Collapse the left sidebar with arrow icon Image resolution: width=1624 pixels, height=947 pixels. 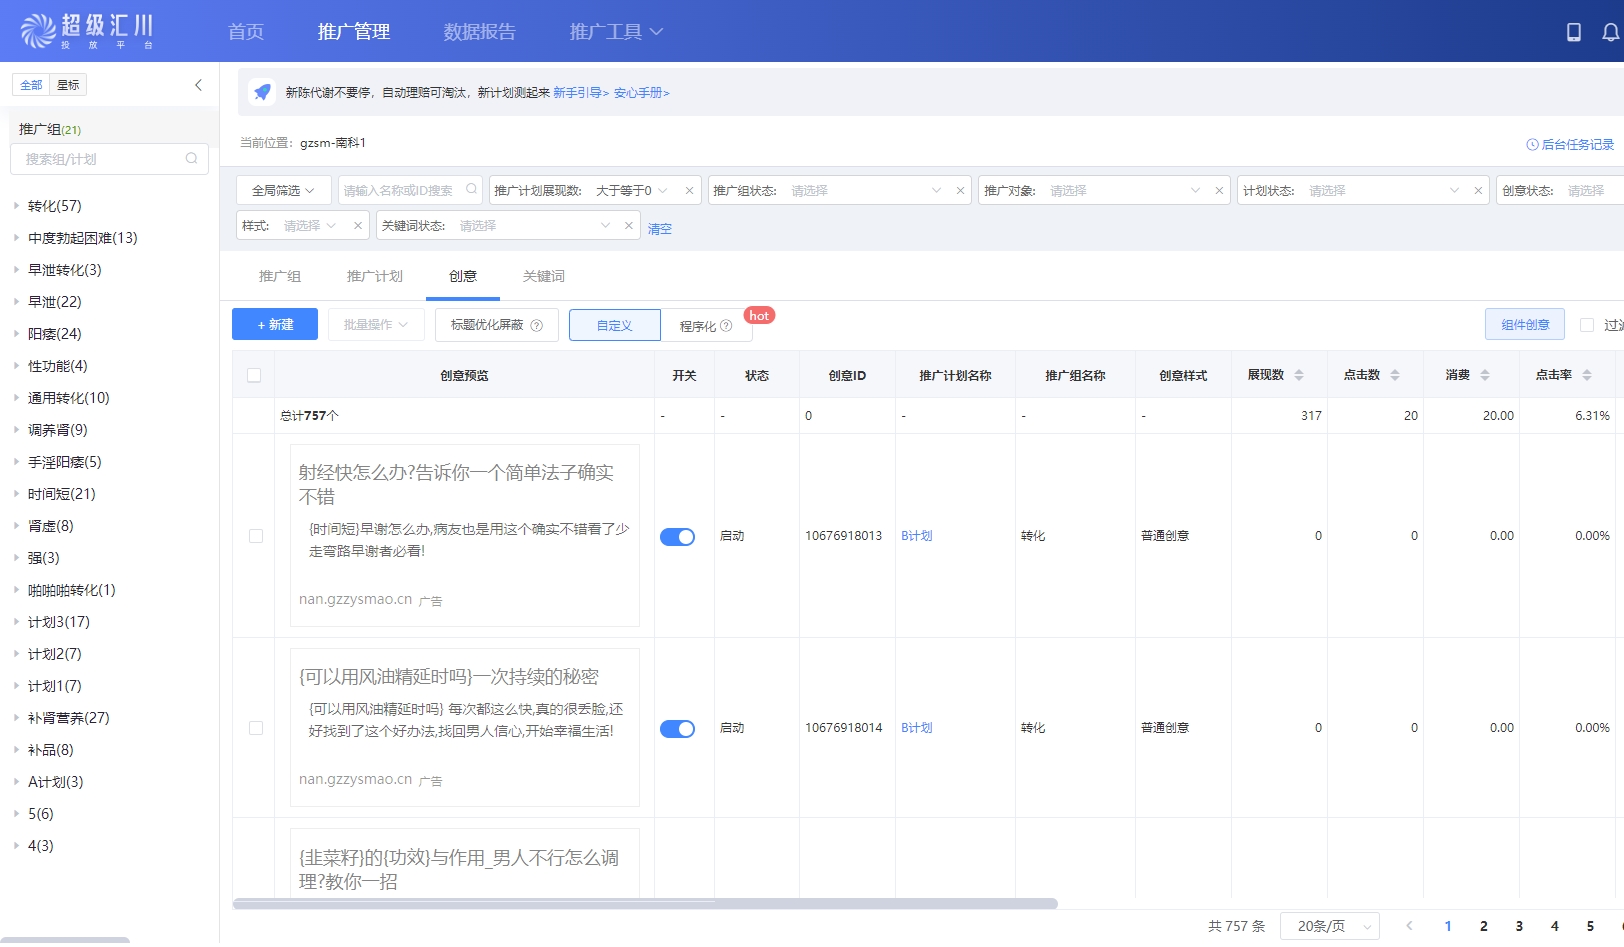click(x=198, y=85)
